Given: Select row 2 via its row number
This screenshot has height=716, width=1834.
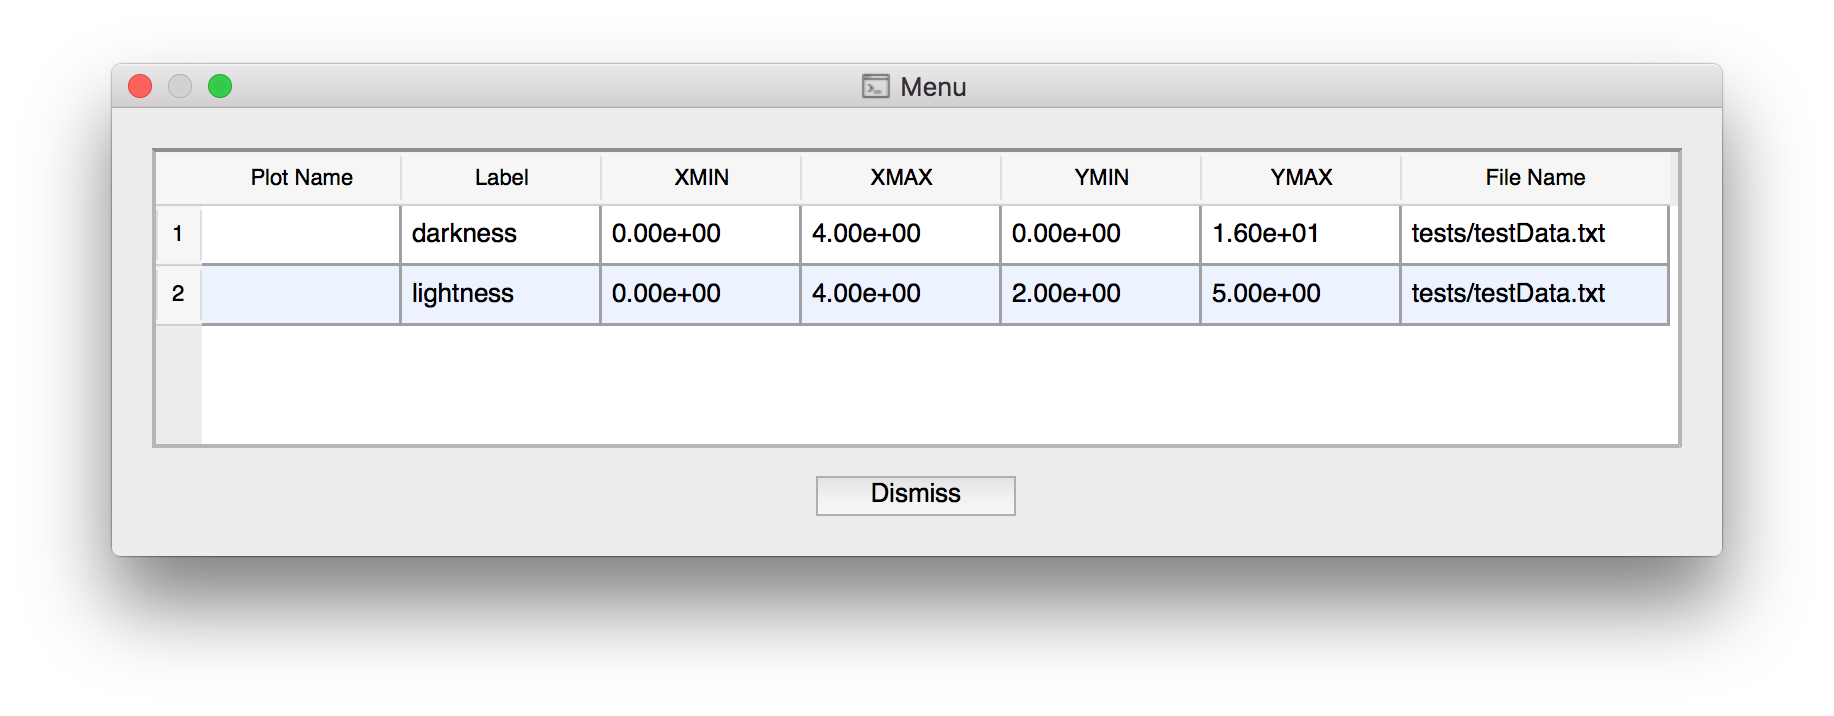Looking at the screenshot, I should coord(178,294).
